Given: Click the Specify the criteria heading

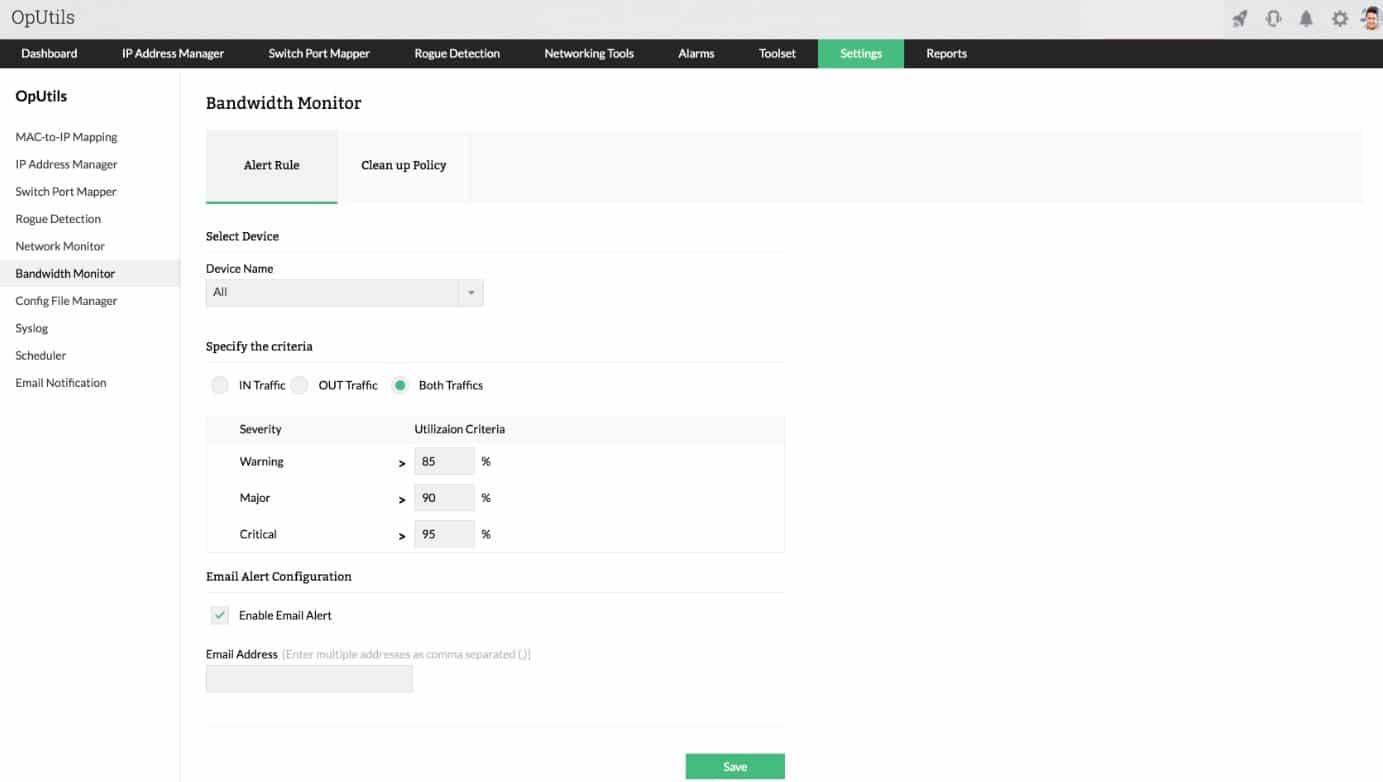Looking at the screenshot, I should point(259,347).
